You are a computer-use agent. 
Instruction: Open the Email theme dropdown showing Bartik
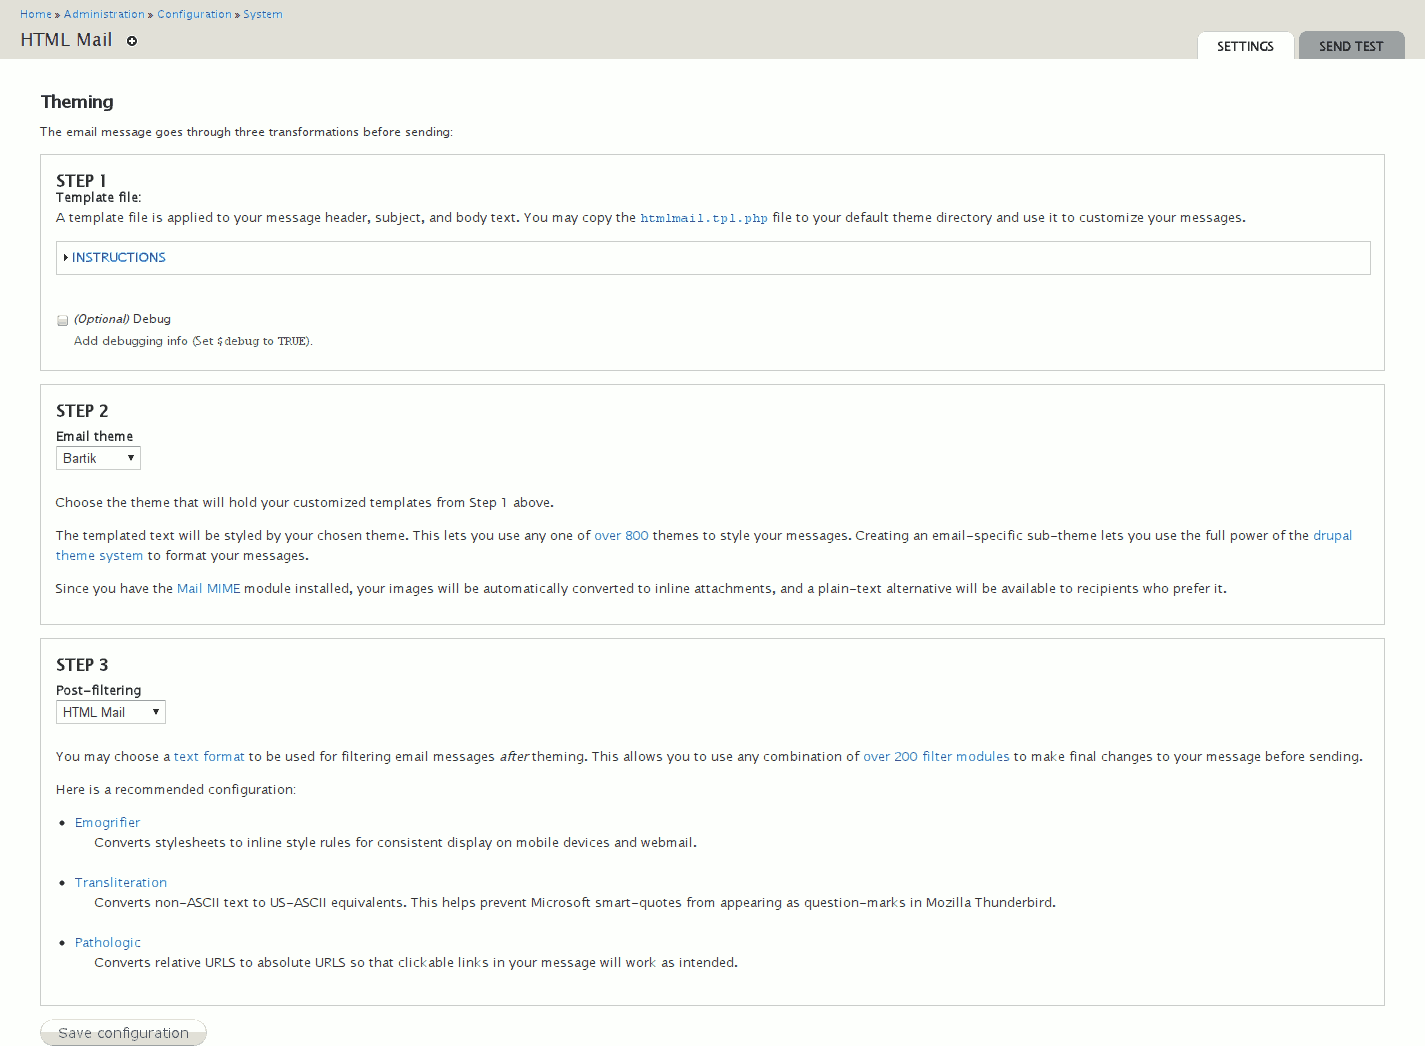pyautogui.click(x=98, y=458)
